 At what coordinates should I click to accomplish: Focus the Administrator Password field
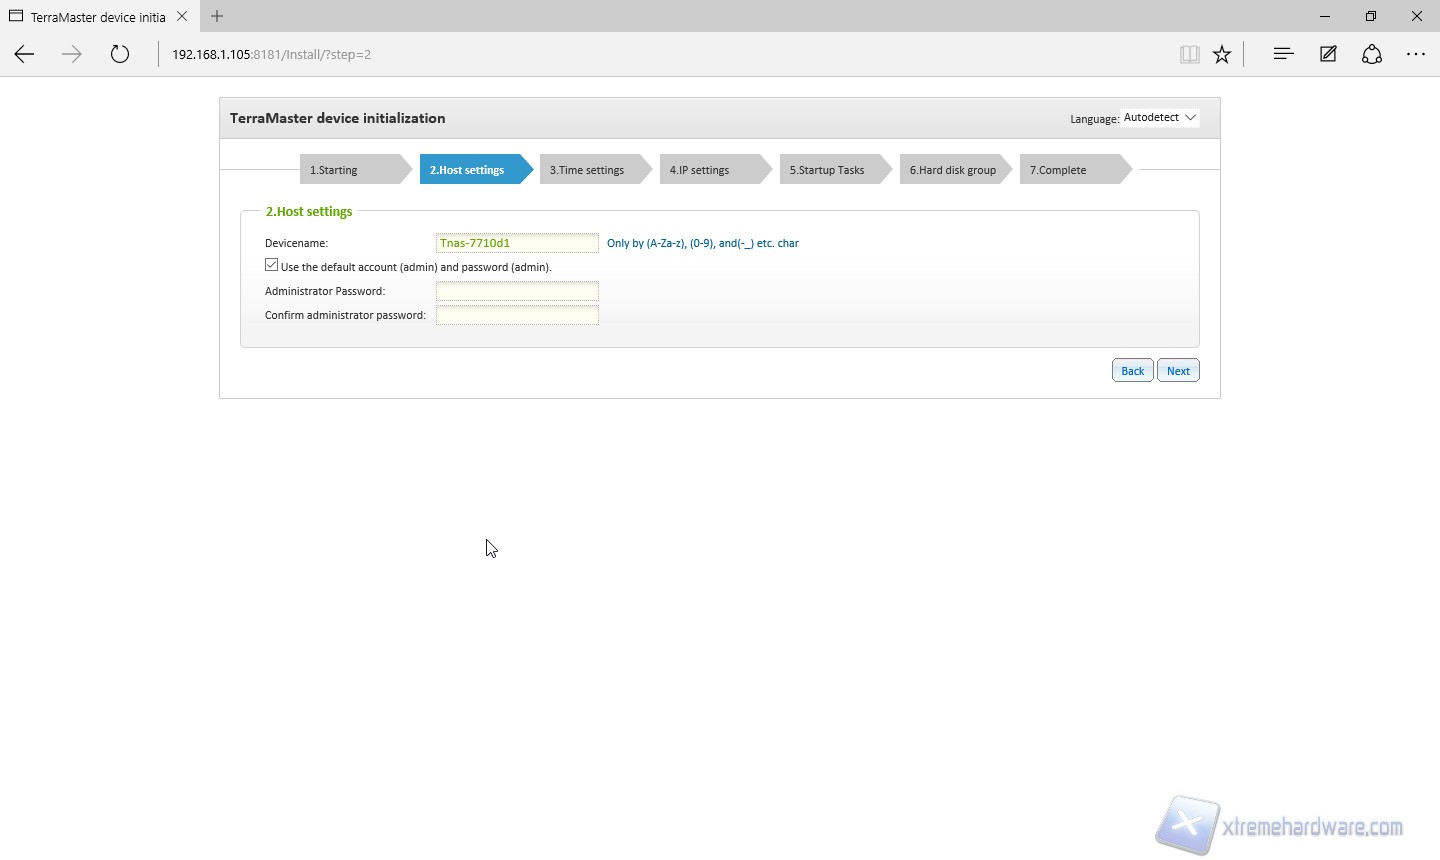tap(517, 291)
